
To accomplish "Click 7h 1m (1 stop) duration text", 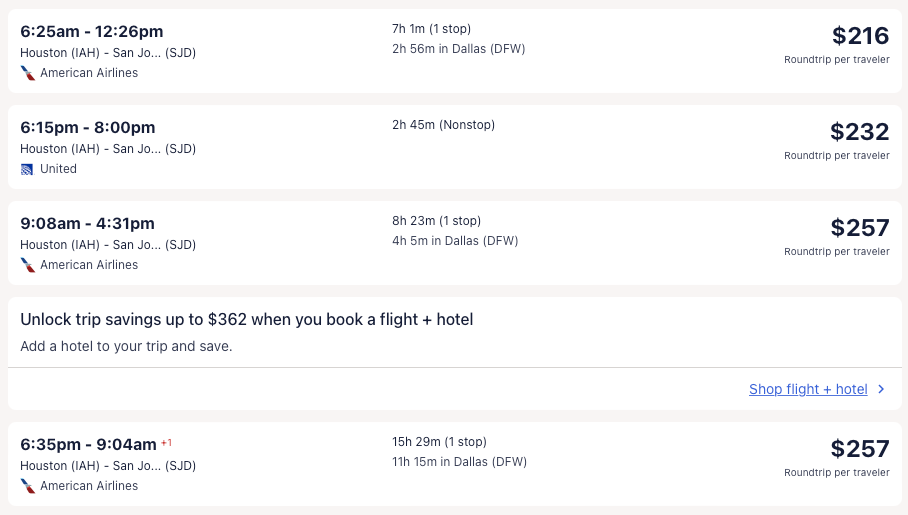I will pos(431,29).
